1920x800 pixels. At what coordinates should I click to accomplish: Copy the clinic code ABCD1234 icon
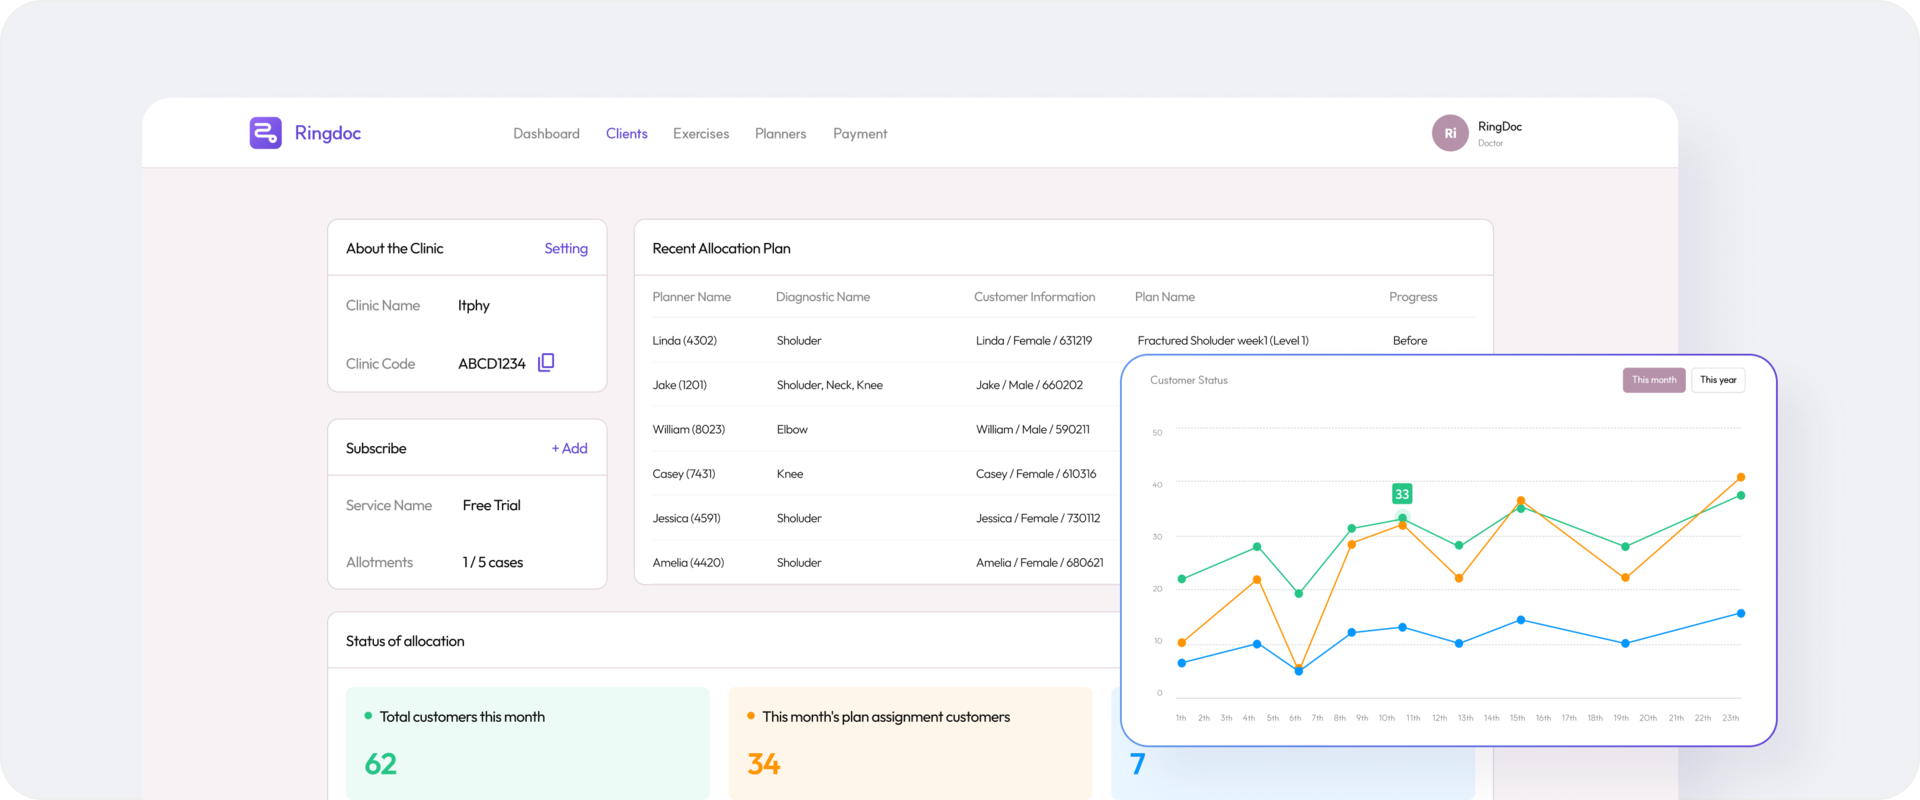click(546, 363)
